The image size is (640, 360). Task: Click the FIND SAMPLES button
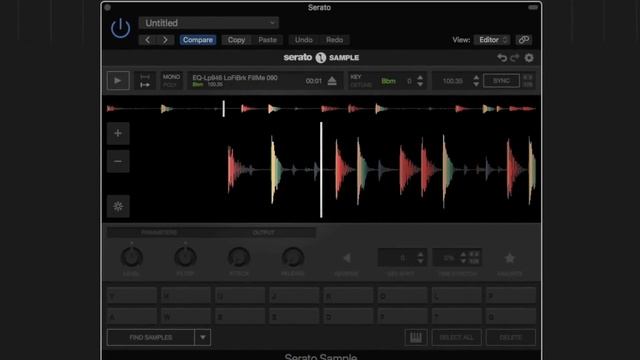151,338
